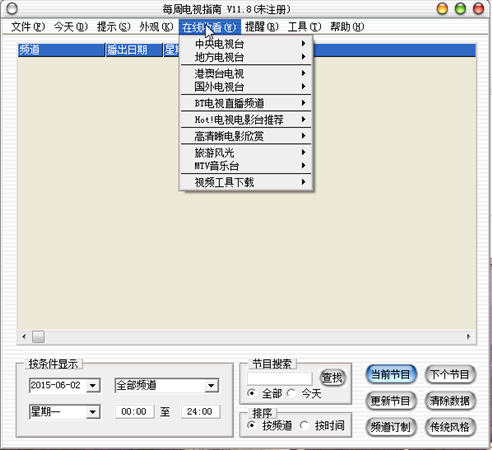Open the 外观(K) menu
The image size is (492, 450).
point(156,27)
